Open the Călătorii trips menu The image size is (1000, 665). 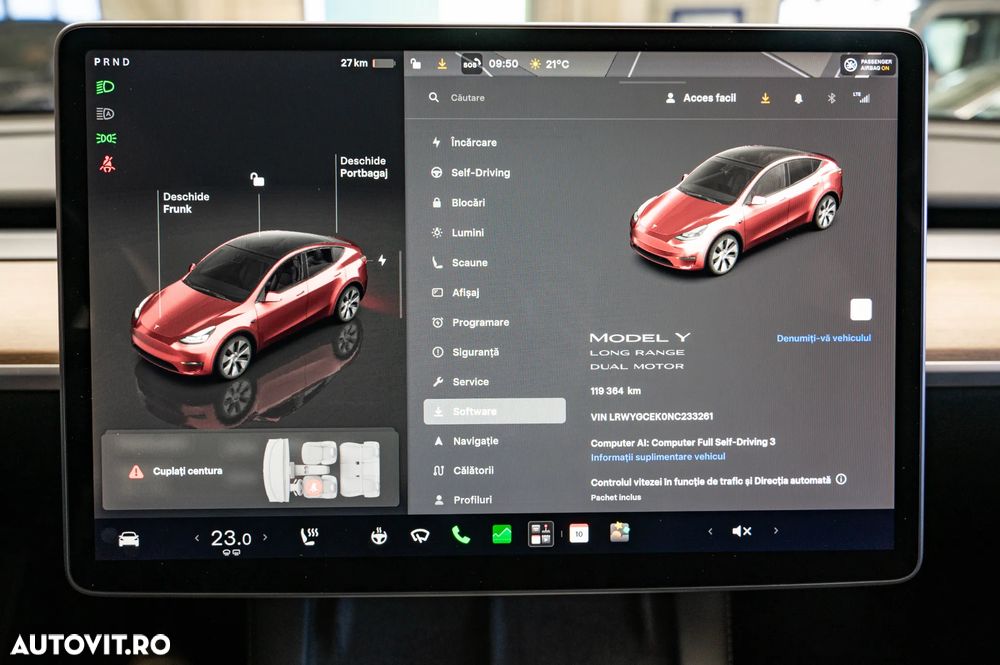click(x=464, y=471)
